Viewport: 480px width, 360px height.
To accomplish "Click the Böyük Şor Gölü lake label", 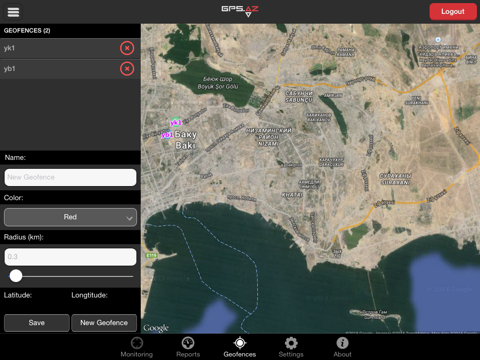I will point(218,83).
